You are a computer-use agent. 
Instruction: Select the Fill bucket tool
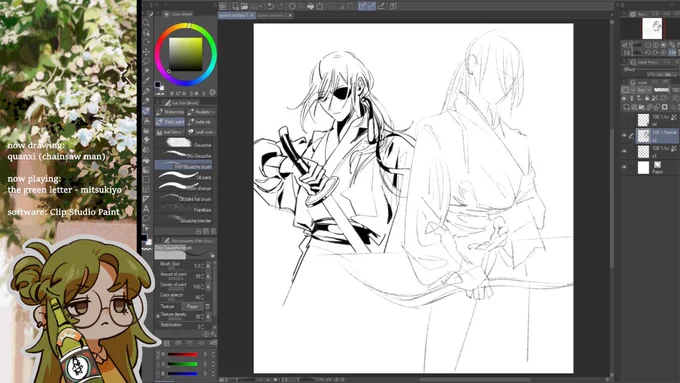147,160
